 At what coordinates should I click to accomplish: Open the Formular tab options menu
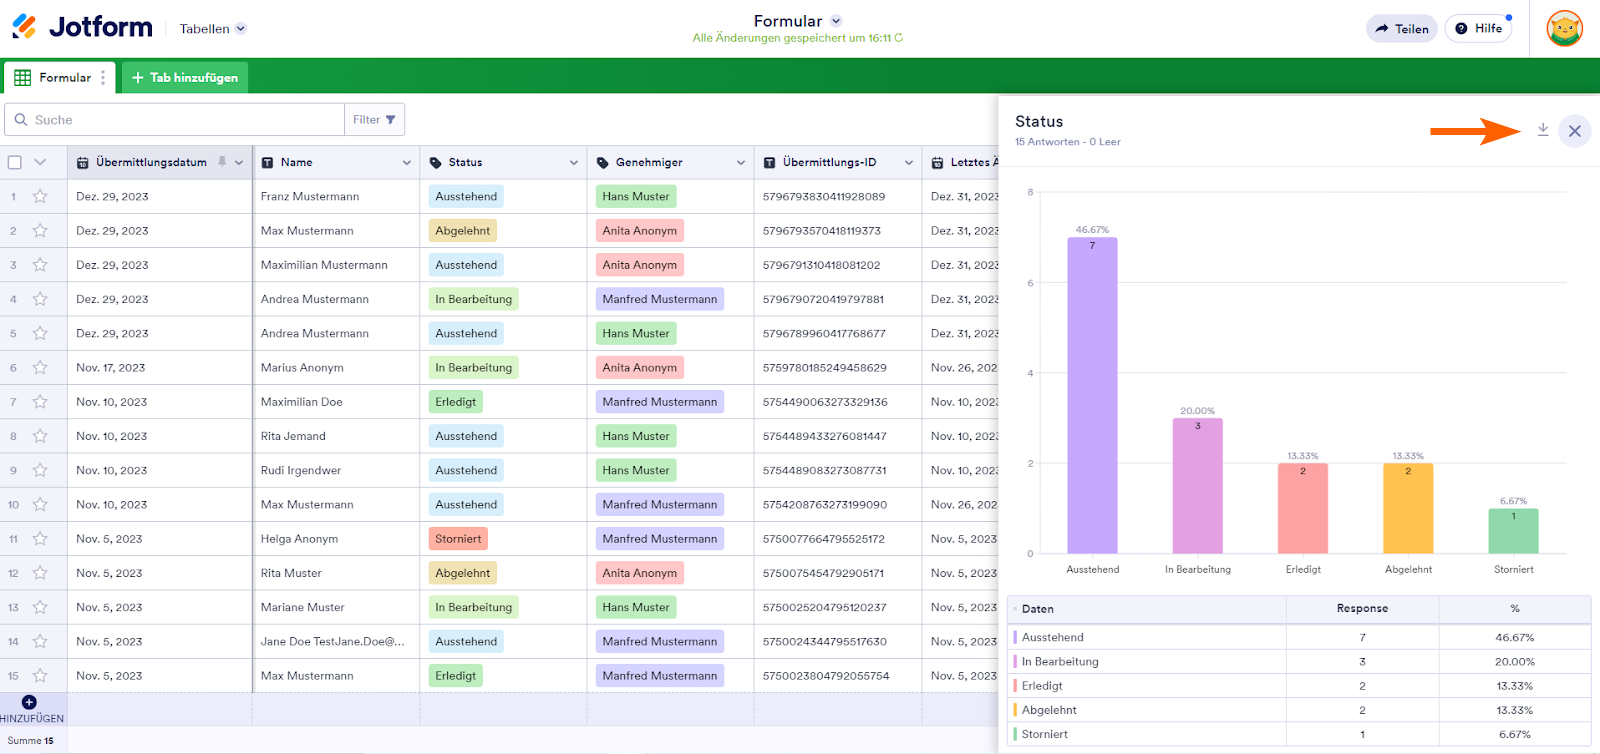click(x=103, y=78)
